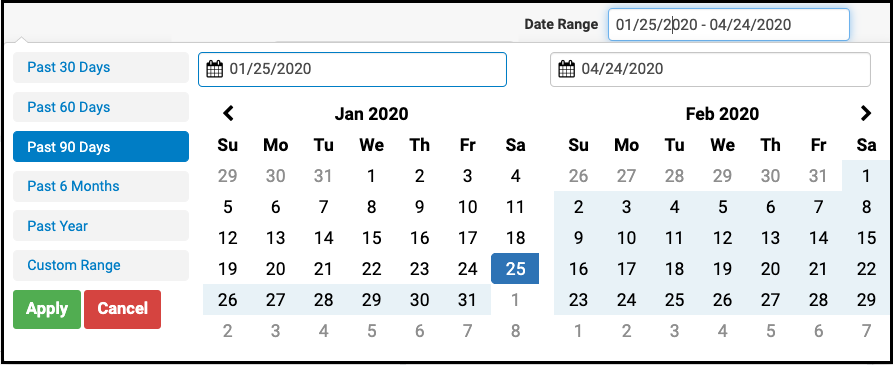Choose Past 60 Days preset

click(101, 107)
